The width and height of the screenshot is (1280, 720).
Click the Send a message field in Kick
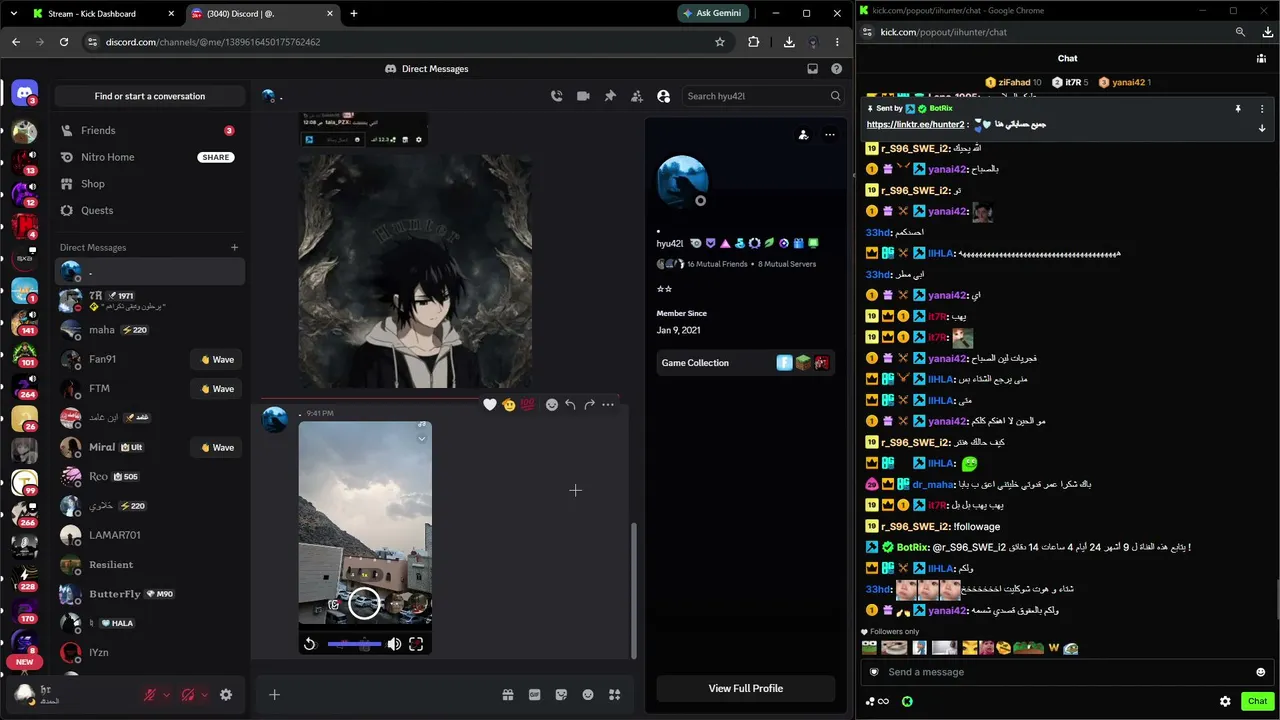[x=1066, y=672]
